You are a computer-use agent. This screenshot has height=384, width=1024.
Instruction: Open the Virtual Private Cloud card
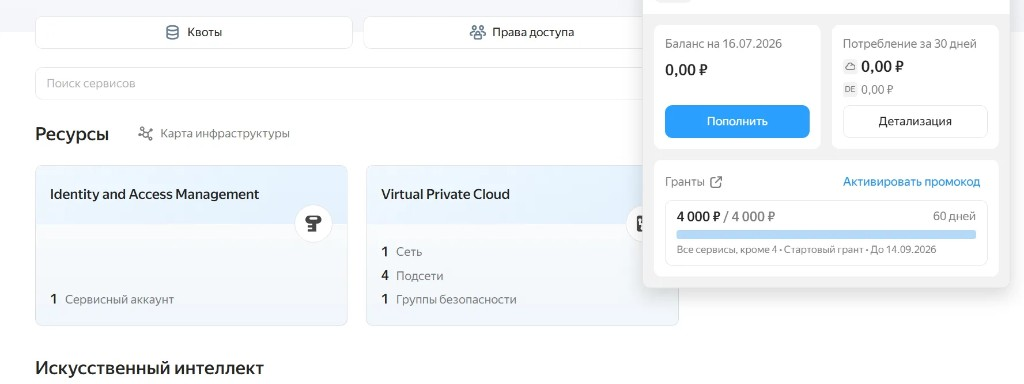[x=522, y=245]
